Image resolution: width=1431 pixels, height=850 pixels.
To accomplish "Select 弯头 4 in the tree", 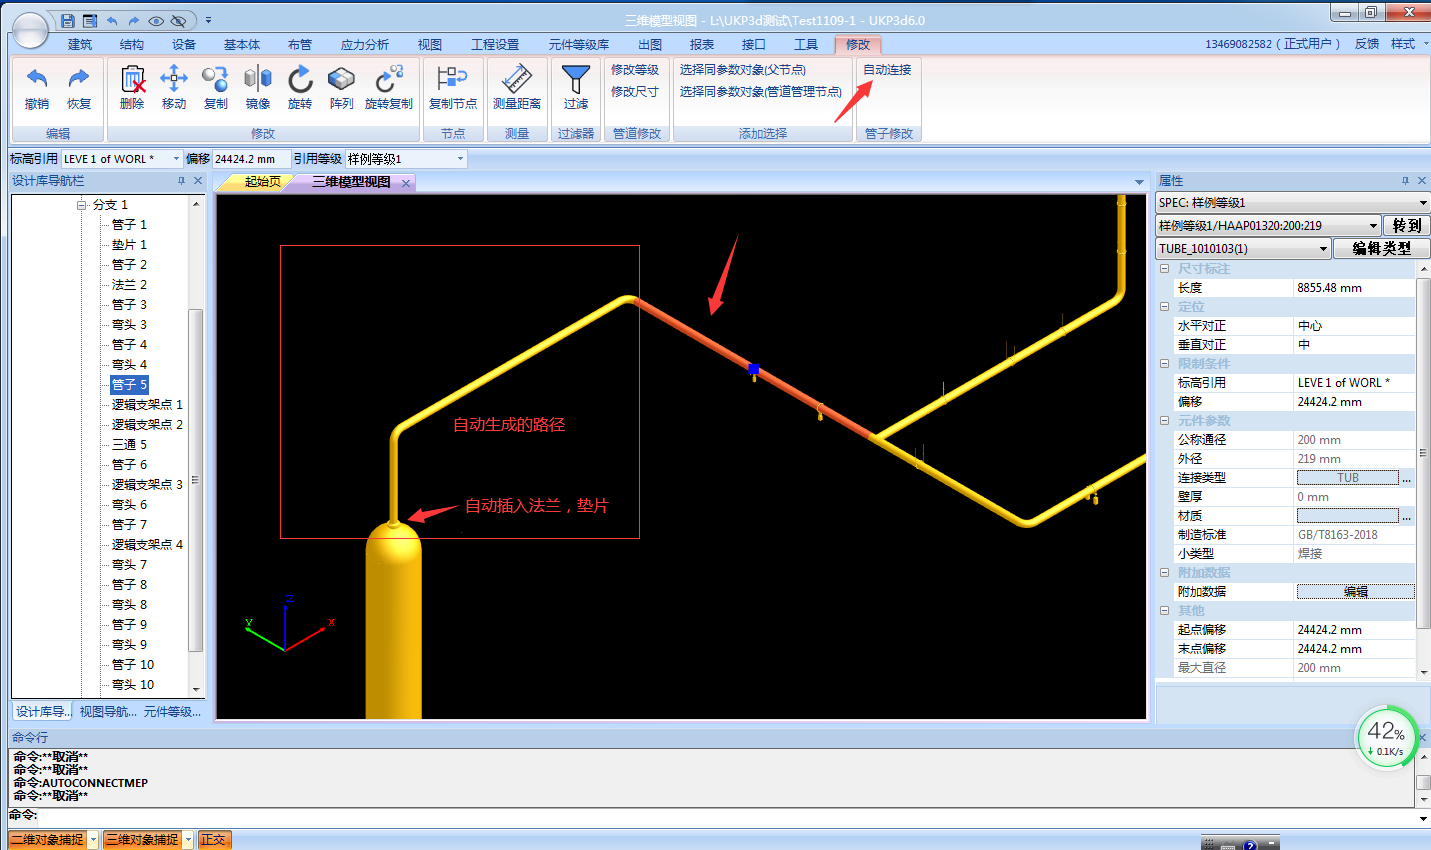I will pyautogui.click(x=129, y=365).
